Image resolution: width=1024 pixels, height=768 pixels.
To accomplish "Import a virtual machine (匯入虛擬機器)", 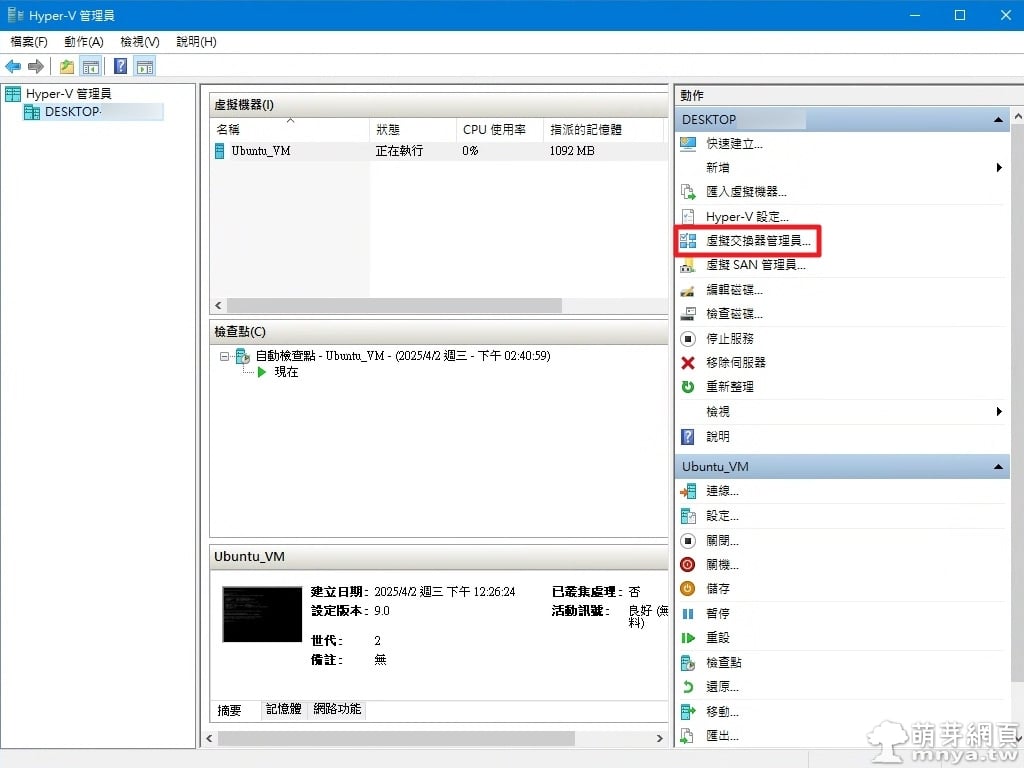I will click(745, 192).
